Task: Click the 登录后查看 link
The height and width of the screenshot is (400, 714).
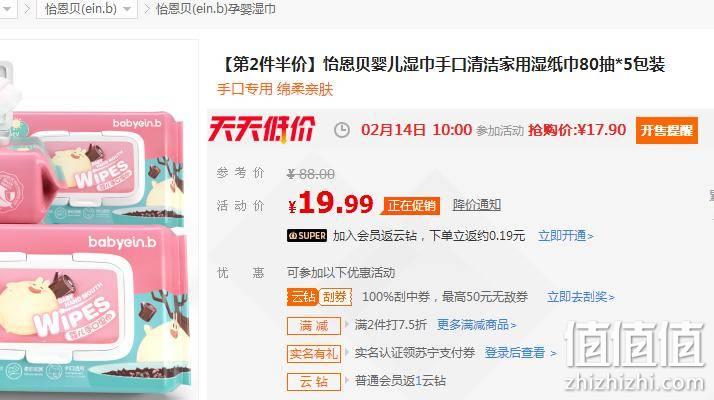Action: click(x=520, y=353)
